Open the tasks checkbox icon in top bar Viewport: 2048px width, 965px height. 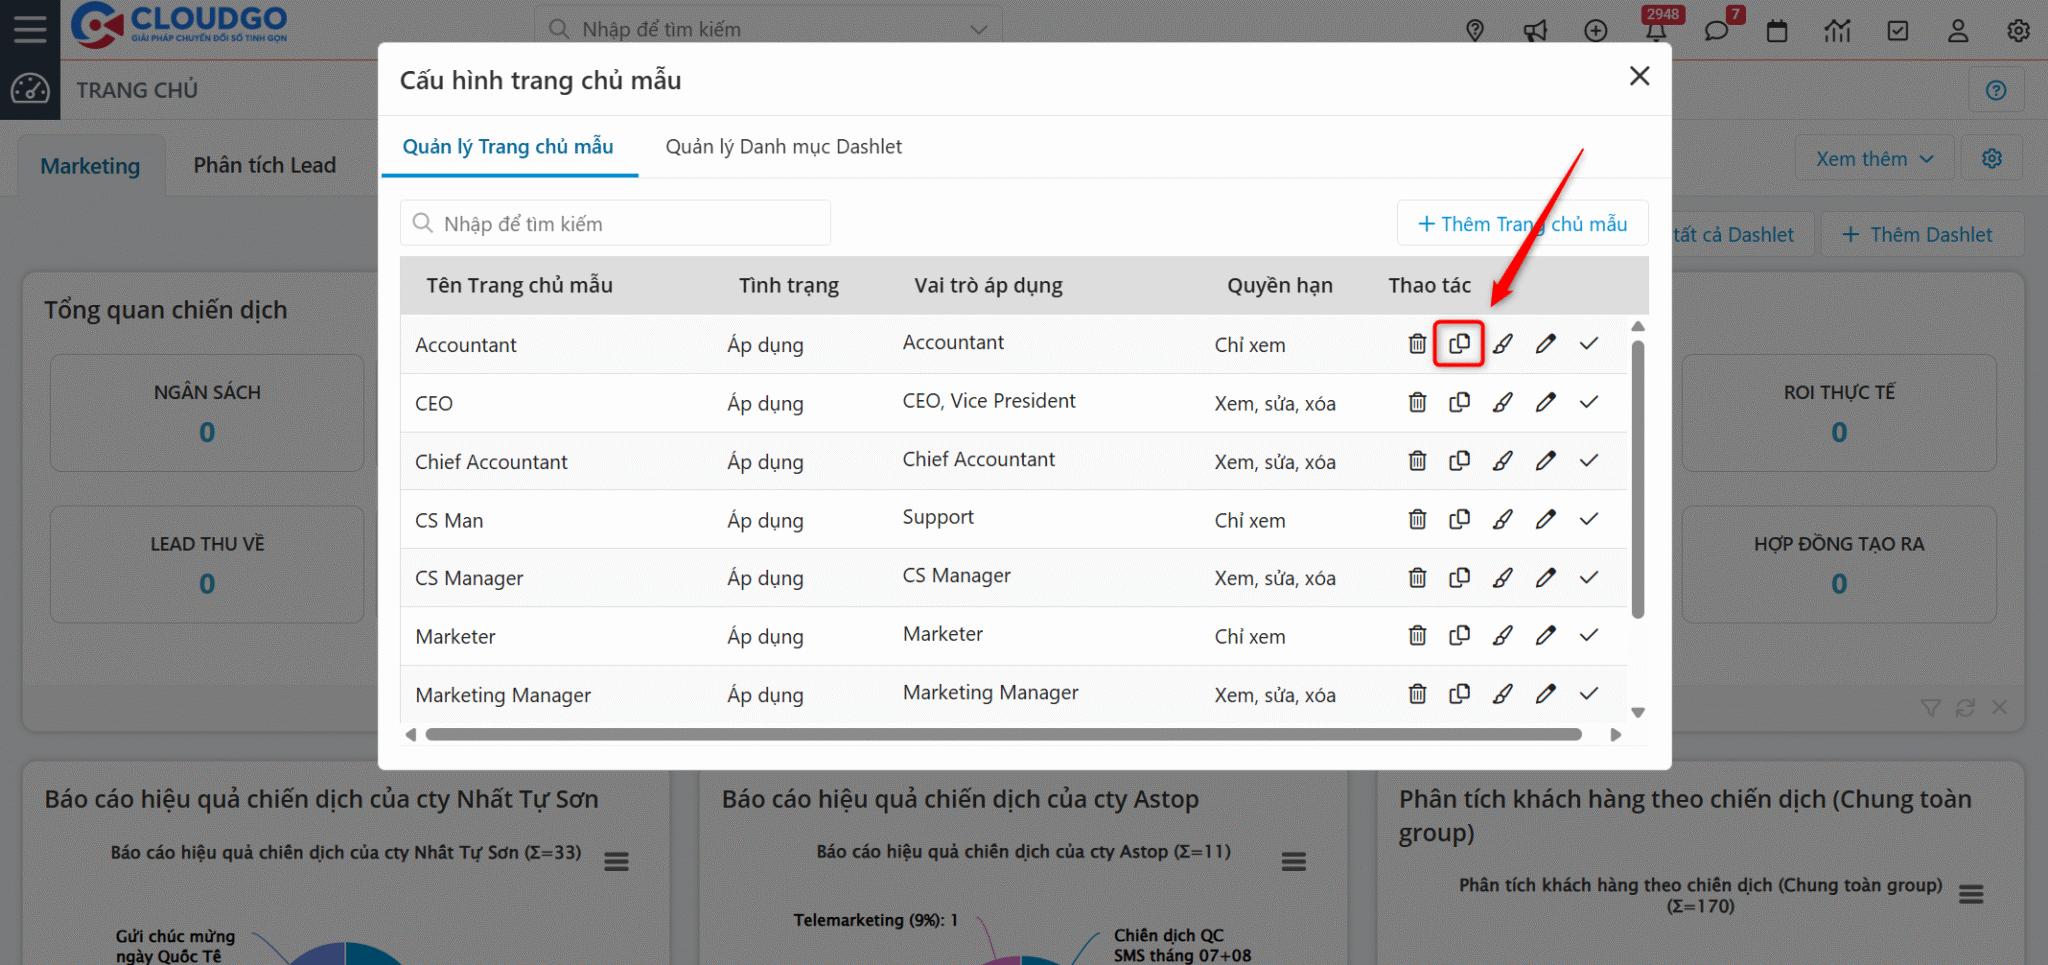click(1897, 31)
